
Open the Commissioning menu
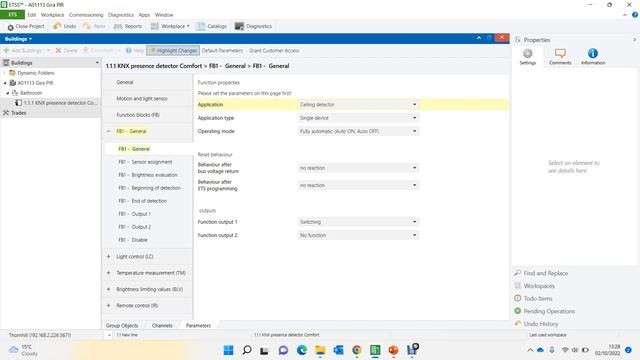[x=86, y=15]
